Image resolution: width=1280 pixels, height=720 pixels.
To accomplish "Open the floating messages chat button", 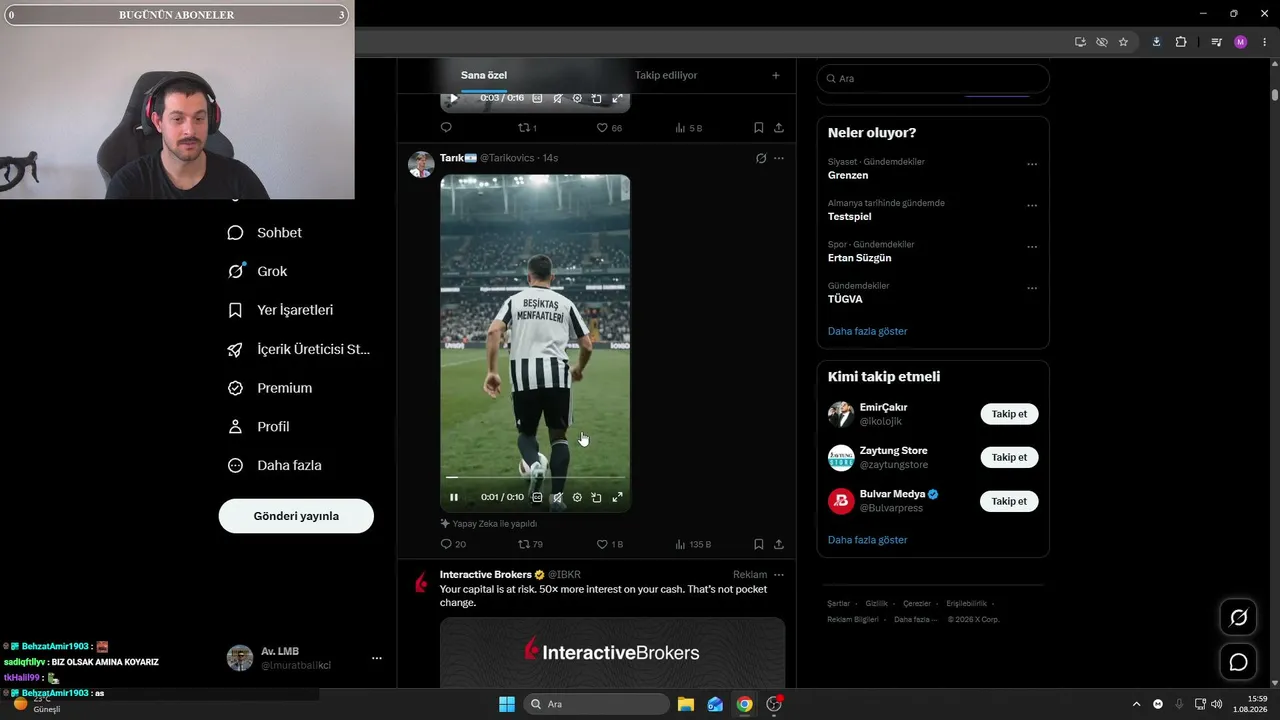I will click(x=1238, y=662).
